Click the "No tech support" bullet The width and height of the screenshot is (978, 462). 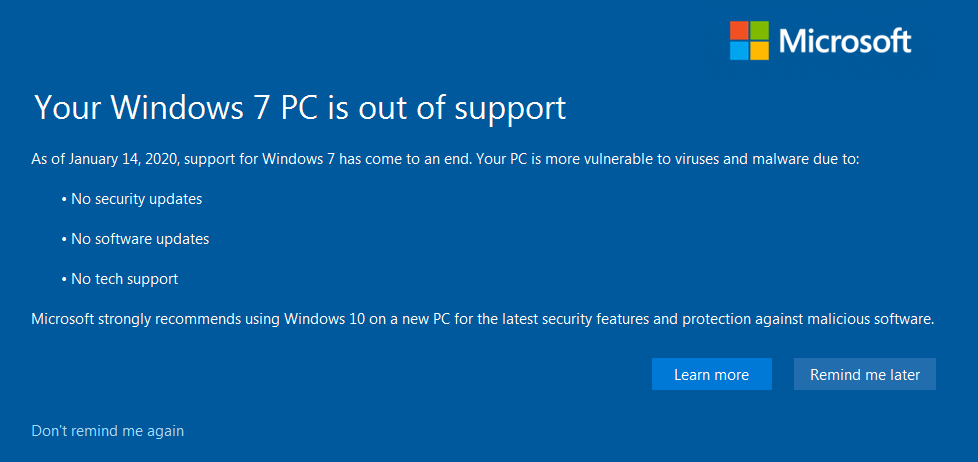coord(120,279)
